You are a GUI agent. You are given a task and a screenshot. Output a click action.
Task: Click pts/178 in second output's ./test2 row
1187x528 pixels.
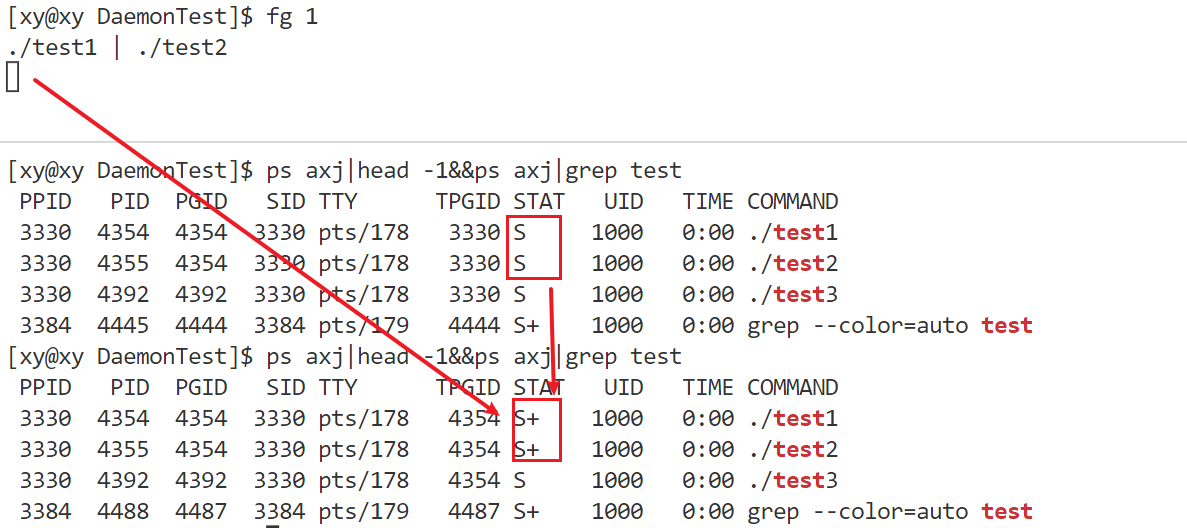pyautogui.click(x=363, y=450)
